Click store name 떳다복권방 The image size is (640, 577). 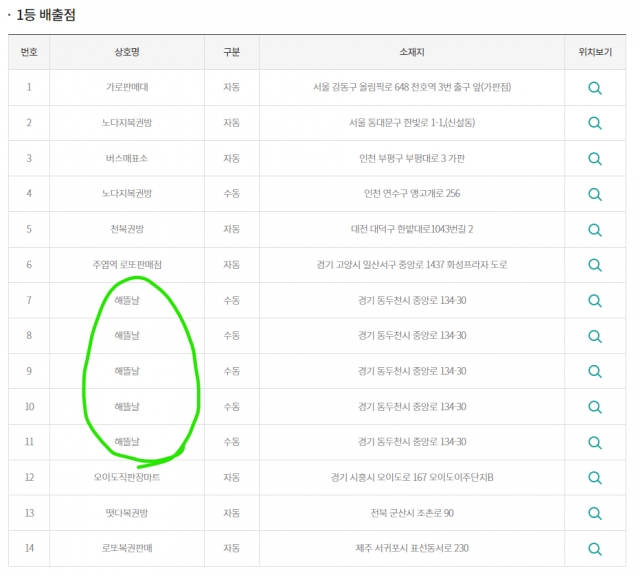click(x=127, y=513)
